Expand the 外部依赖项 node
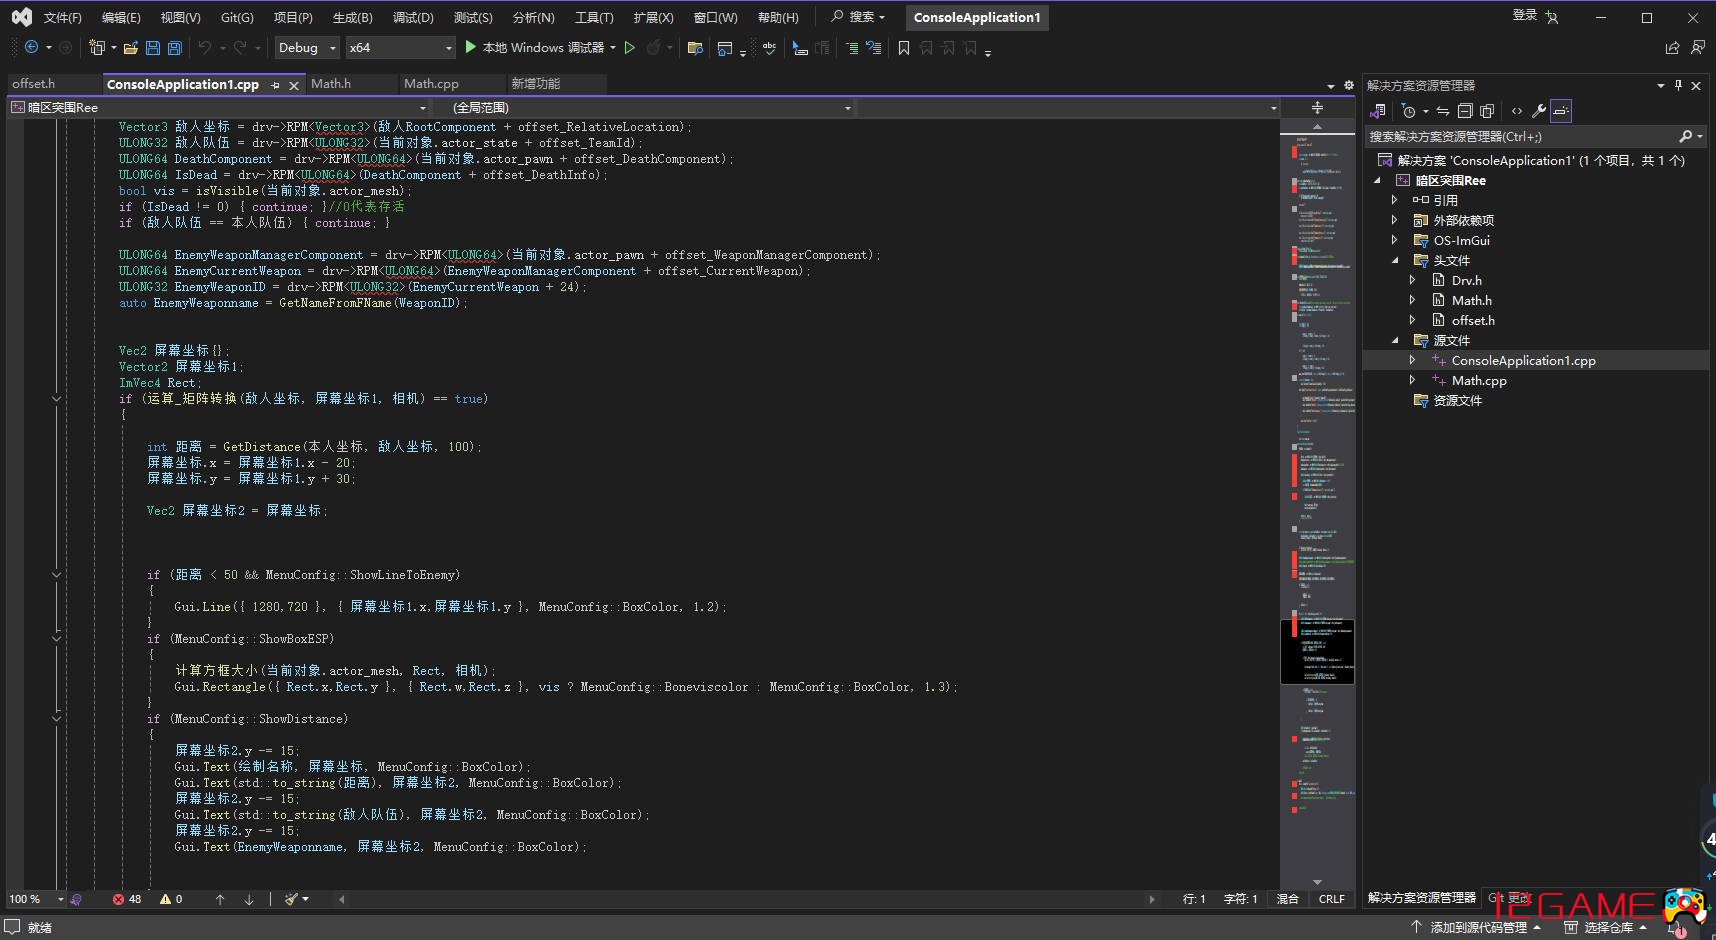This screenshot has height=940, width=1716. (1395, 220)
